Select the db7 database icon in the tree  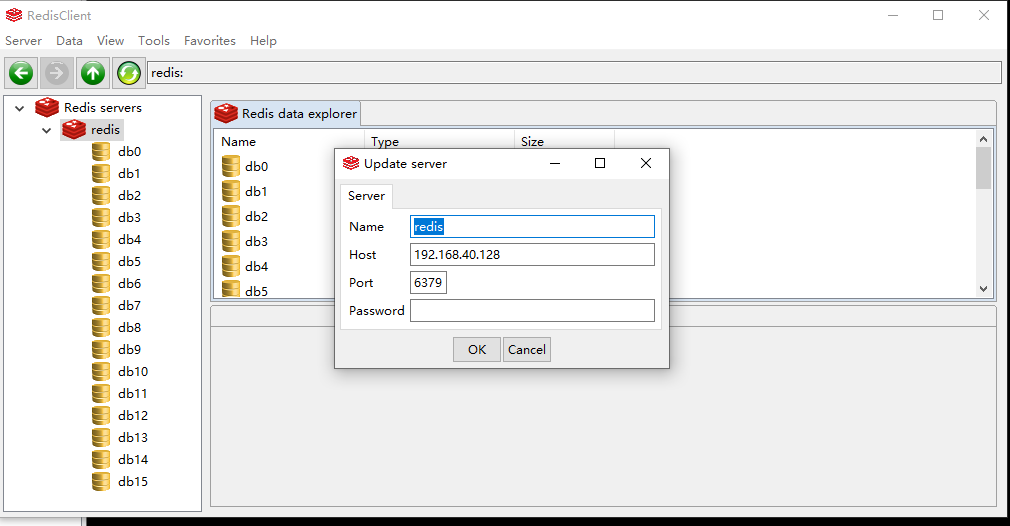101,305
